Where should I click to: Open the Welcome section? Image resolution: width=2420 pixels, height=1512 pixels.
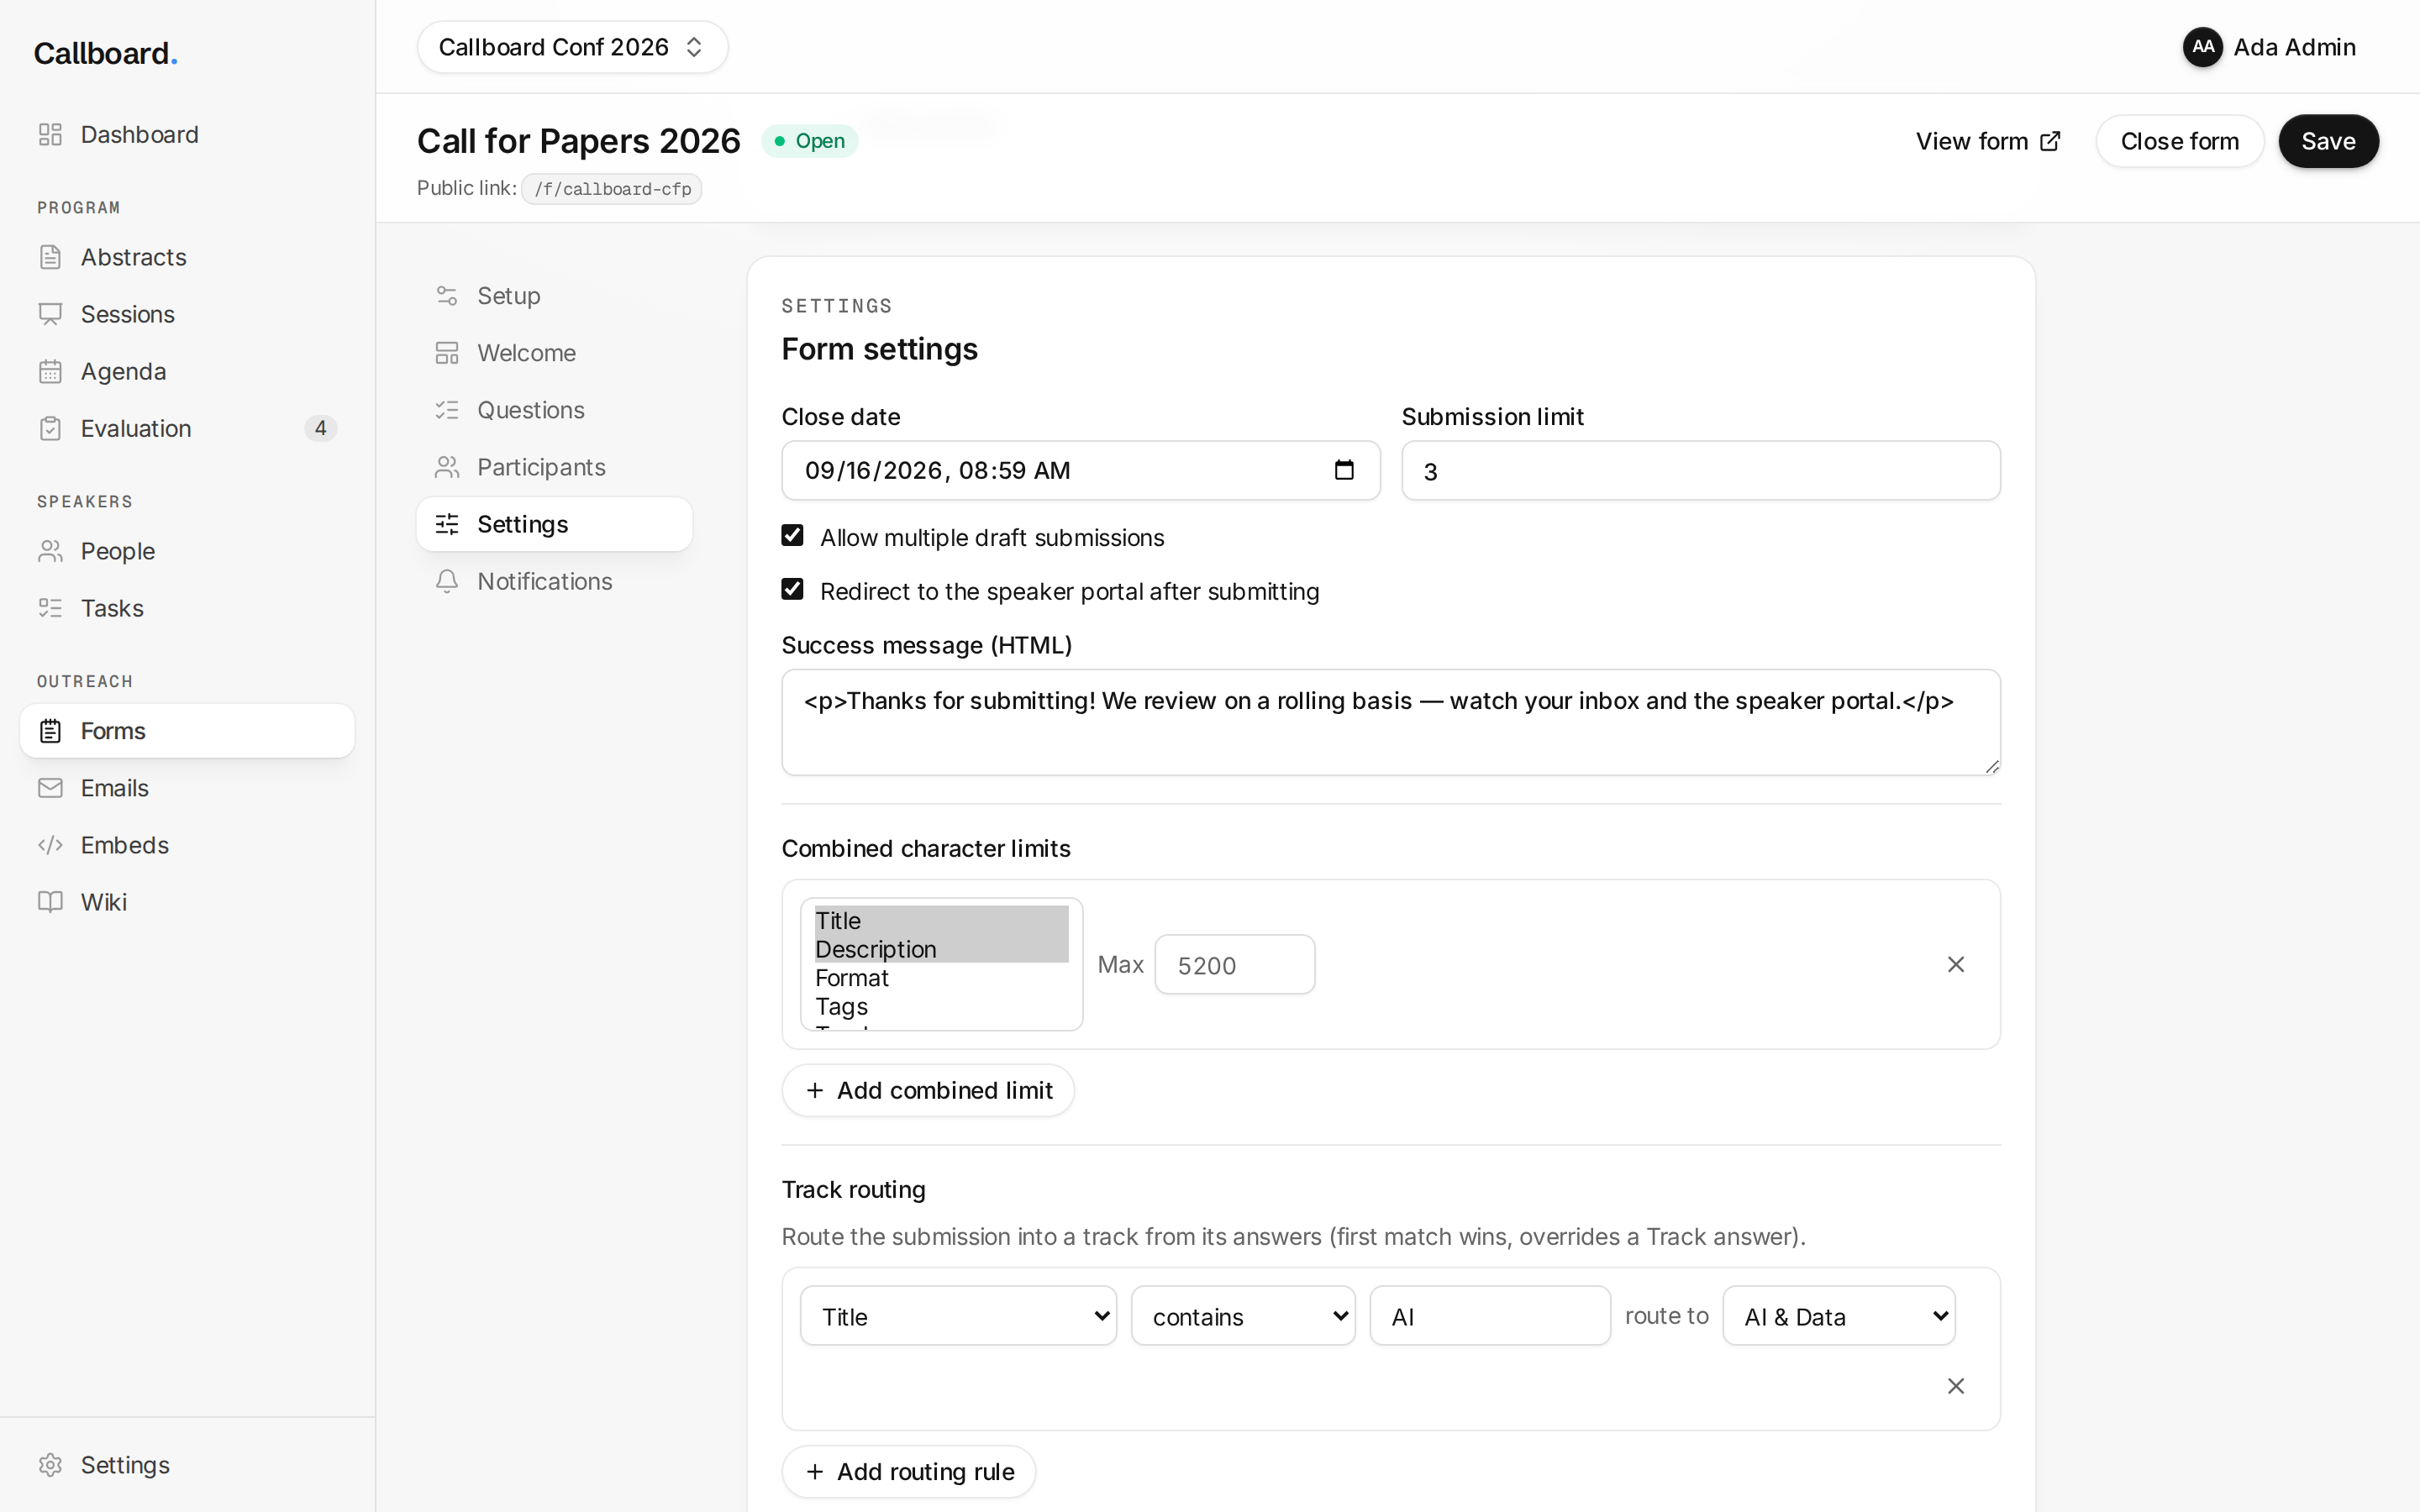coord(554,353)
